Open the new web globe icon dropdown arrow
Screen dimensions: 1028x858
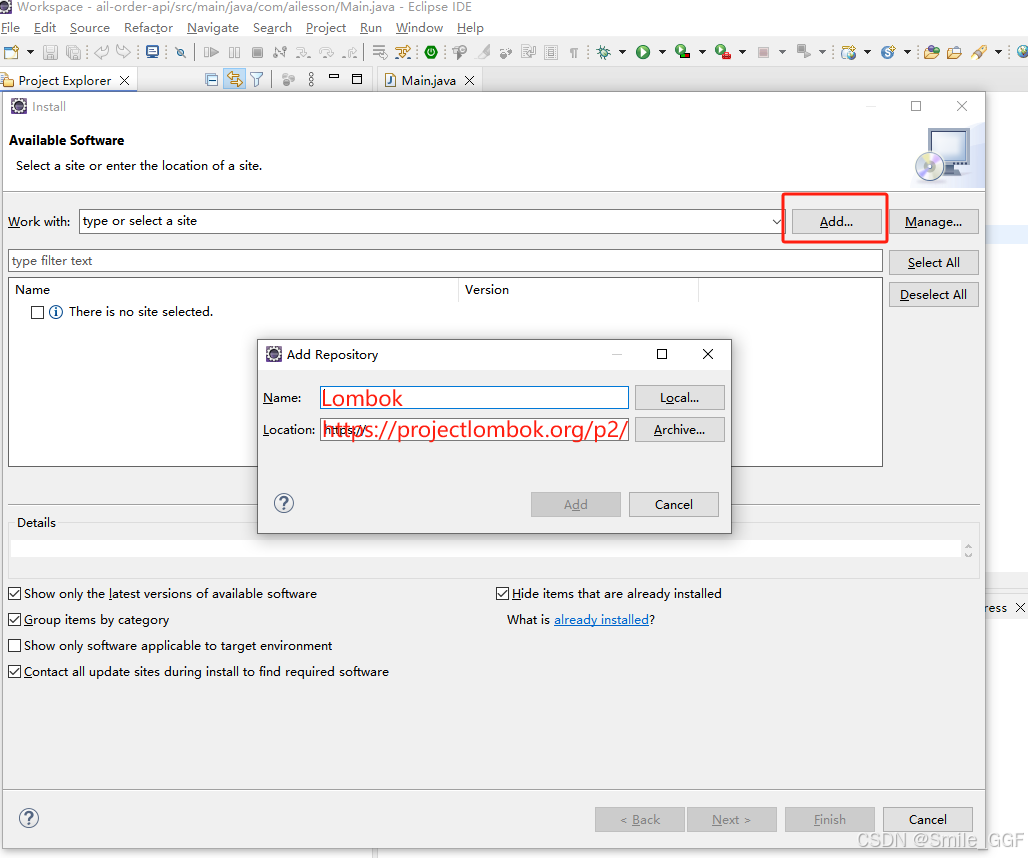867,52
